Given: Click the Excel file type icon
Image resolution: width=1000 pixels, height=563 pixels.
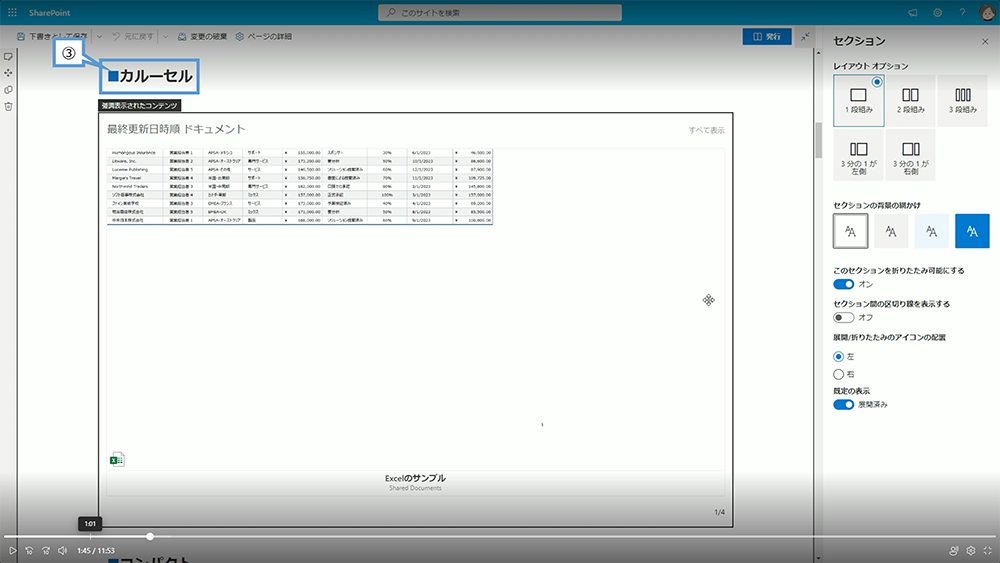Looking at the screenshot, I should (117, 460).
